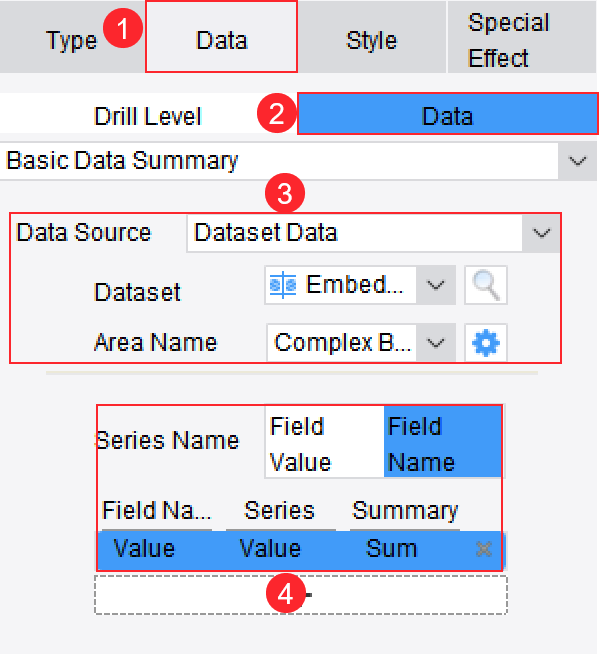
Task: Choose Field Name for Series Name
Action: 443,443
